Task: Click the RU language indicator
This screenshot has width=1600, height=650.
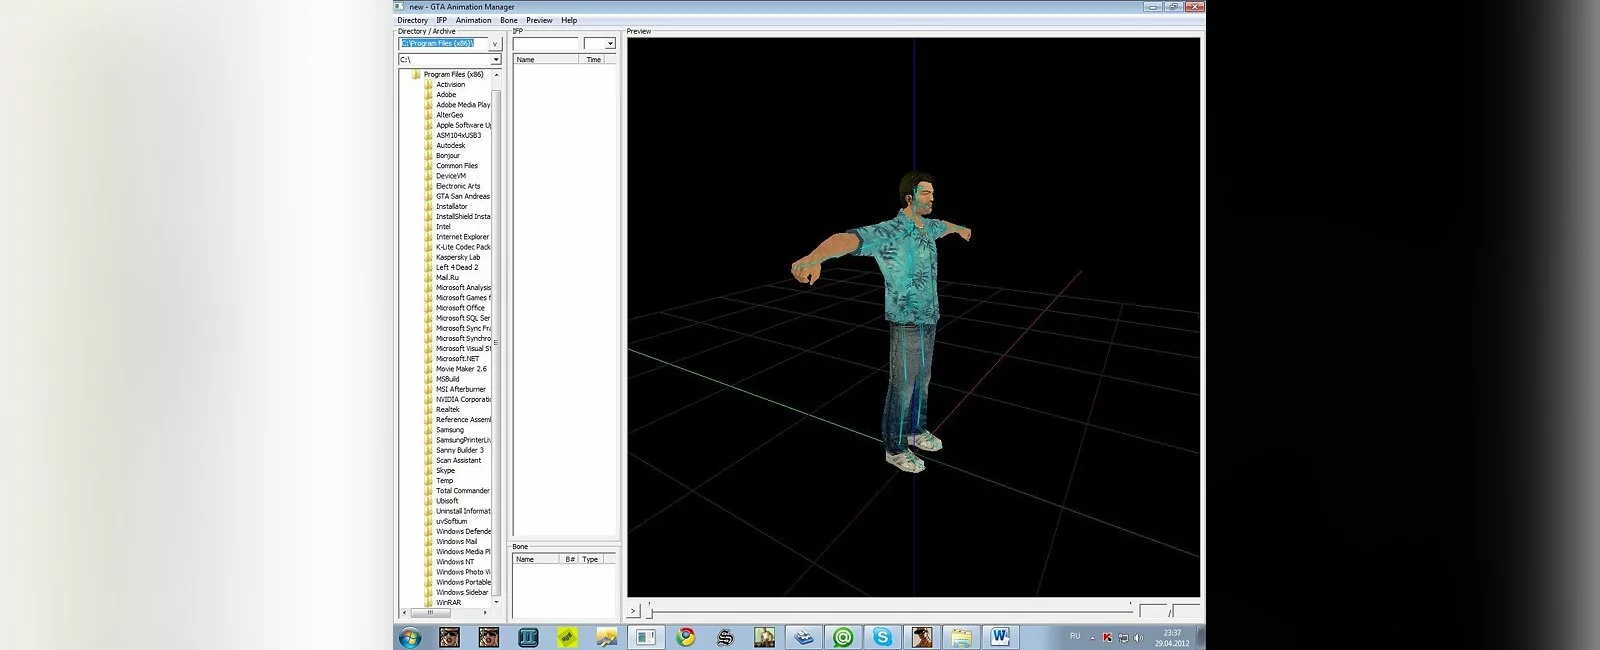Action: click(1075, 636)
